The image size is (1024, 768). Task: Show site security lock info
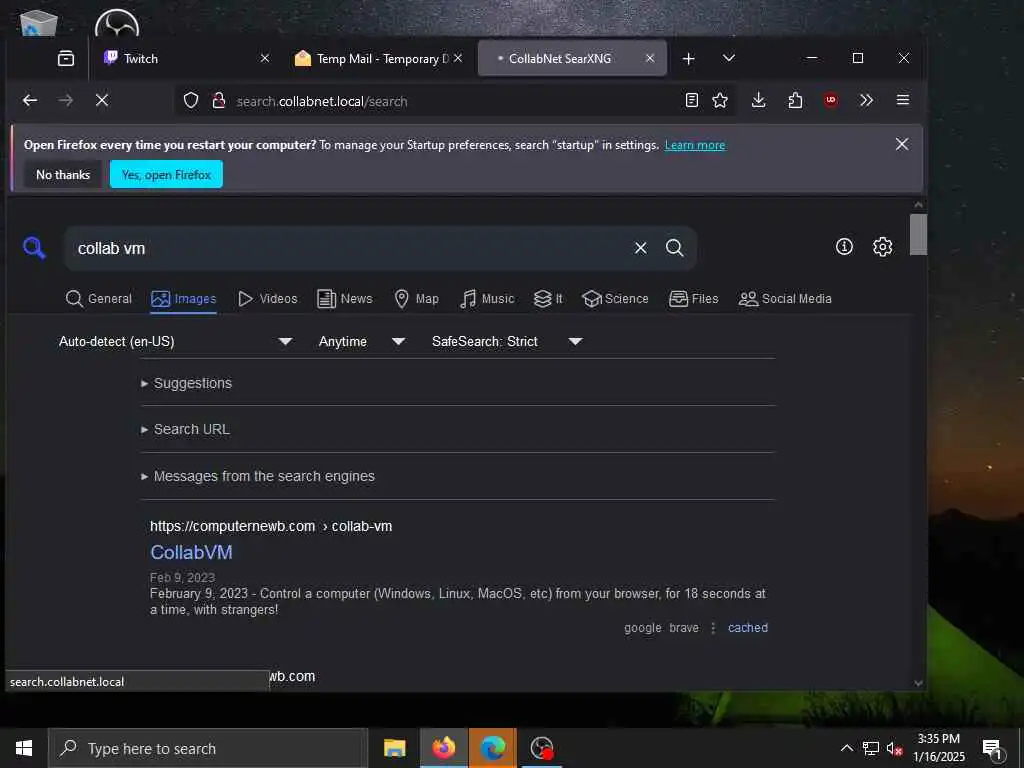[x=219, y=101]
